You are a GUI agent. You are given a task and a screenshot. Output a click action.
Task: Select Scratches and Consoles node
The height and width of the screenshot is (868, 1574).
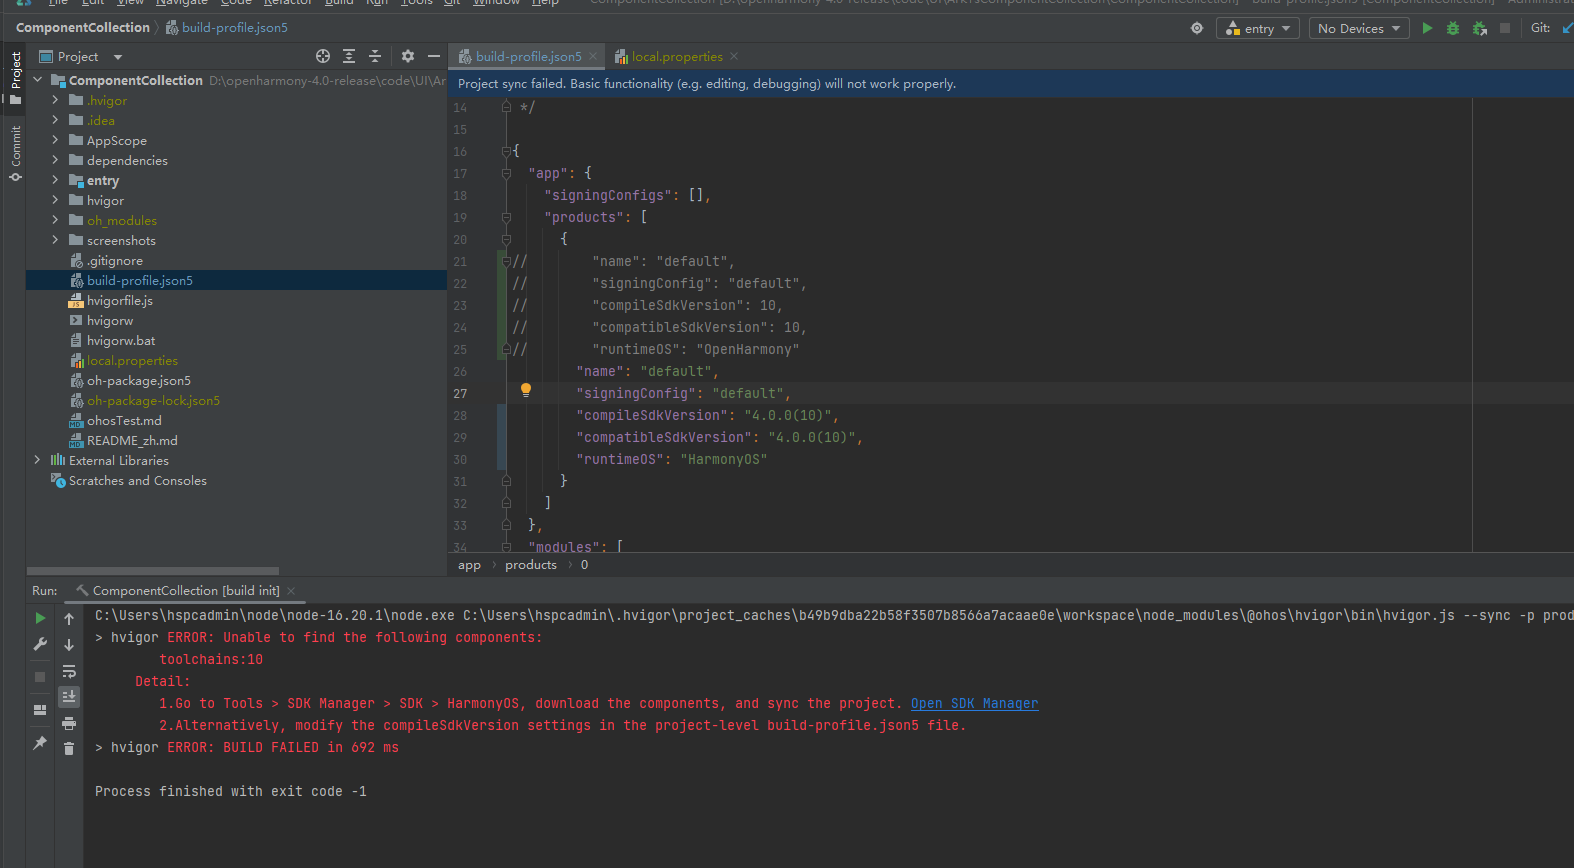(137, 480)
